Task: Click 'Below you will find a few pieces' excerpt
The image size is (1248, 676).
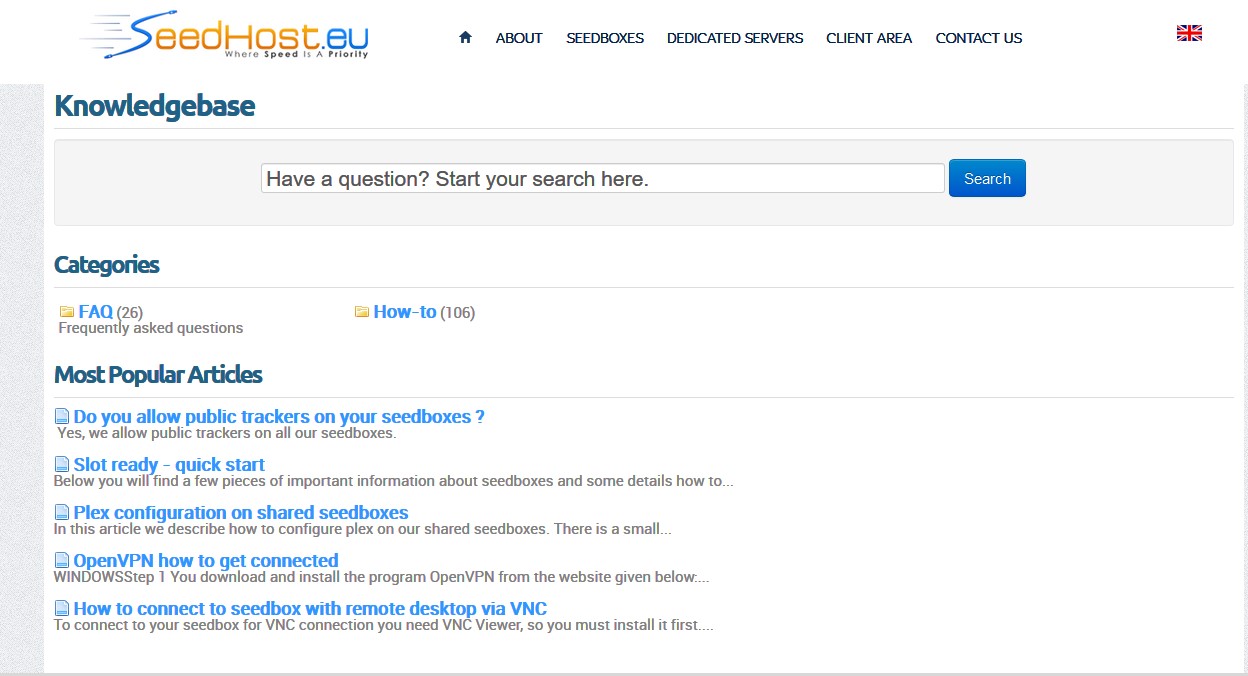Action: [394, 481]
